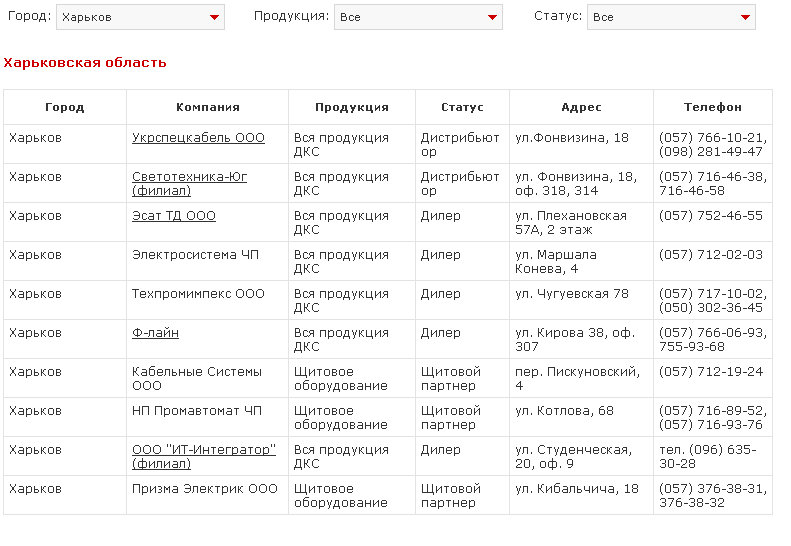Screen dimensions: 791x546
Task: Click the address ул.Фонвизина, 18
Action: point(572,138)
